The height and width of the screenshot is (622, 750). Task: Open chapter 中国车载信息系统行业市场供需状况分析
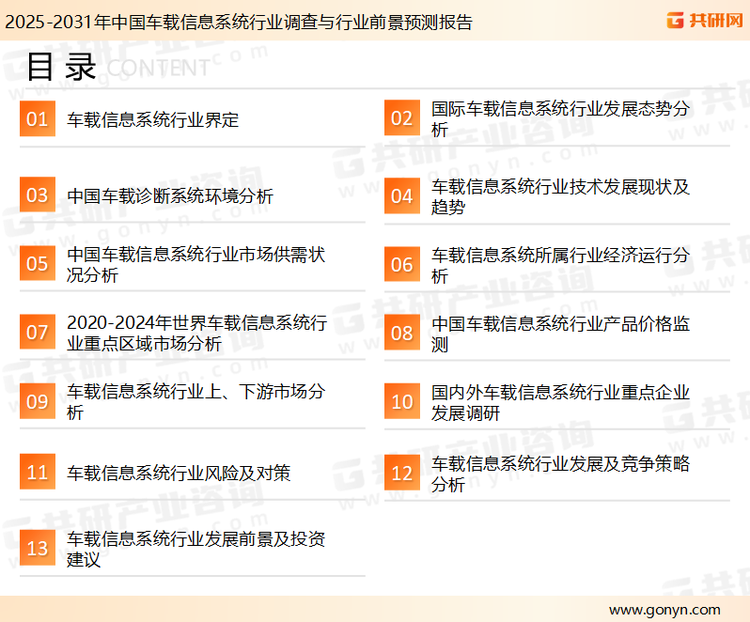196,264
